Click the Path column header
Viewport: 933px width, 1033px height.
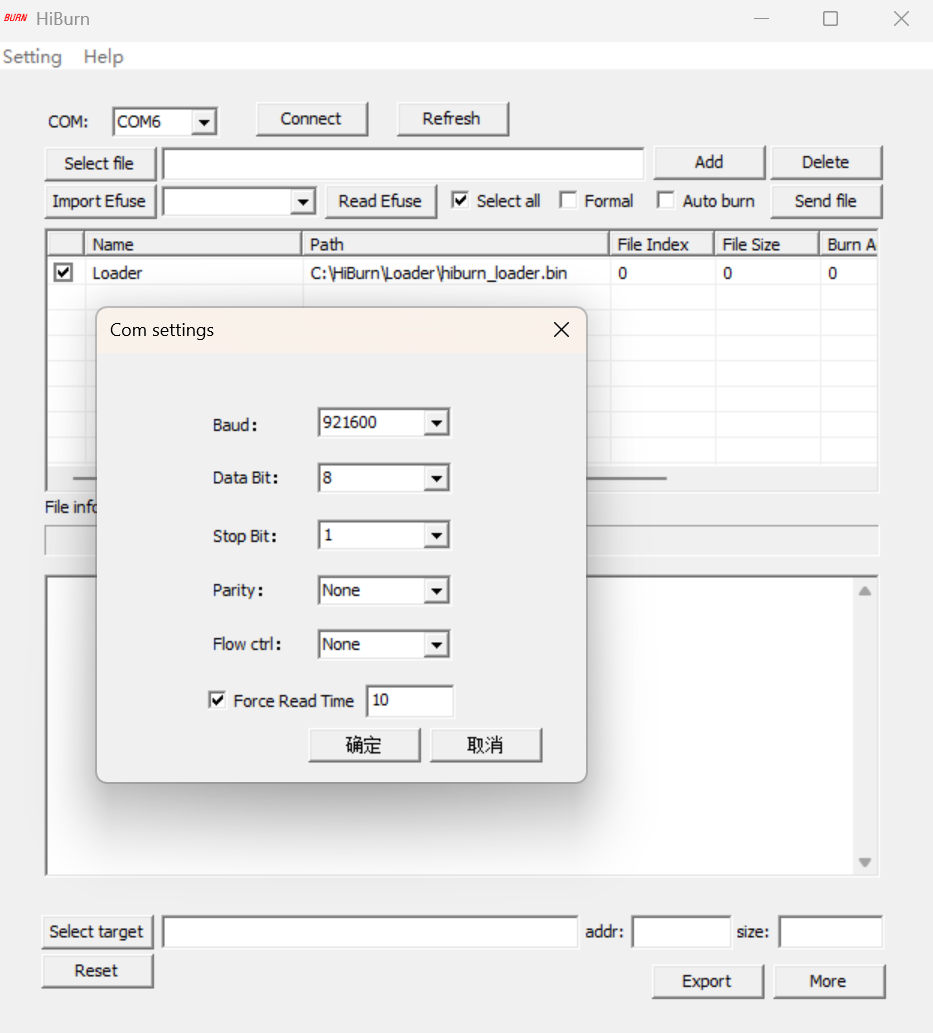[x=455, y=244]
